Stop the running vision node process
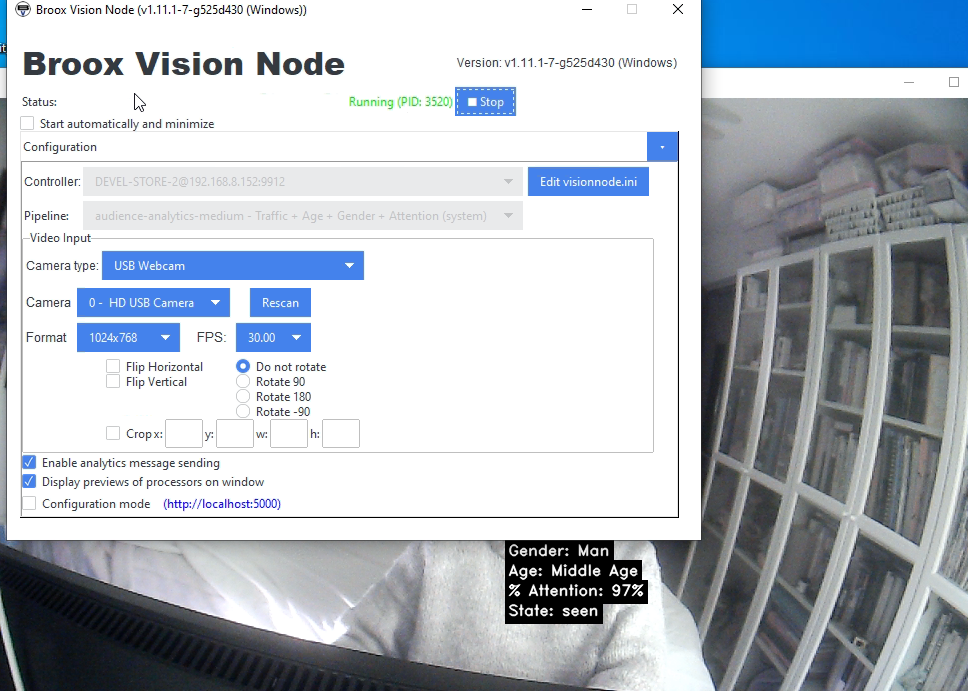The width and height of the screenshot is (968, 691). point(485,102)
